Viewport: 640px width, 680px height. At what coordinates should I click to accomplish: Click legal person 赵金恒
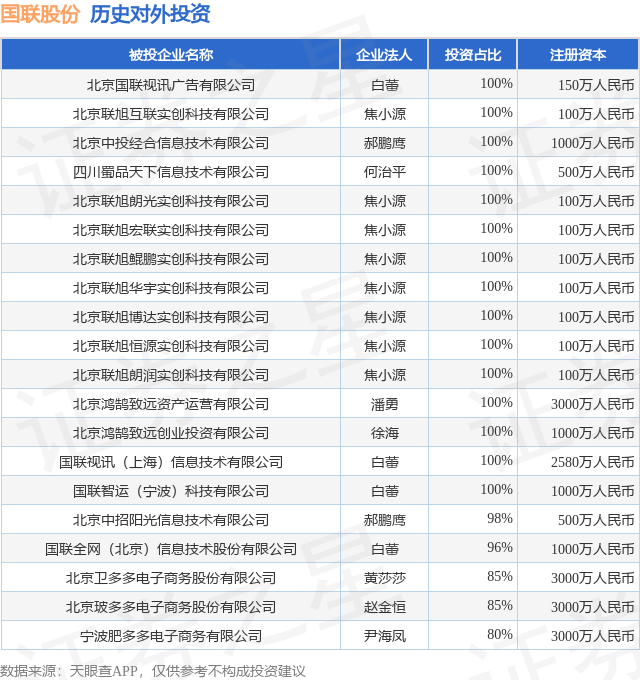pyautogui.click(x=385, y=607)
